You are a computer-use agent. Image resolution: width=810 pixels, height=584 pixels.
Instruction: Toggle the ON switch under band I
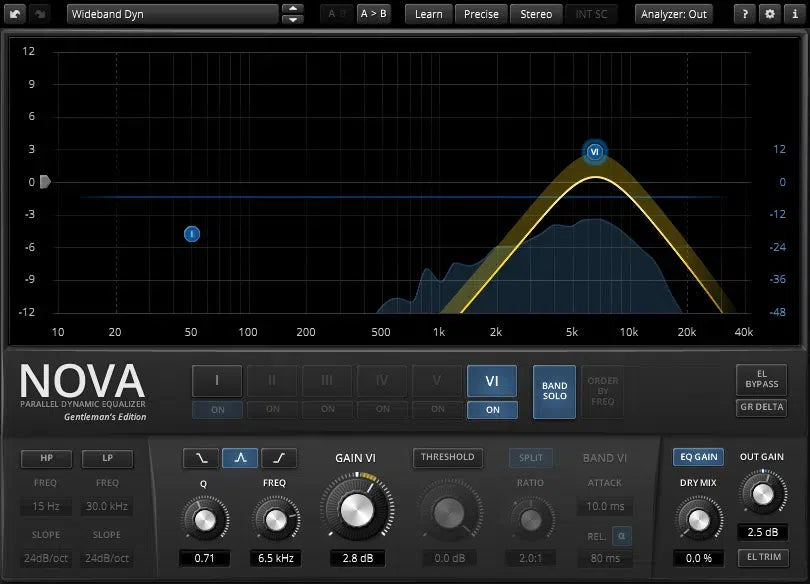click(217, 409)
